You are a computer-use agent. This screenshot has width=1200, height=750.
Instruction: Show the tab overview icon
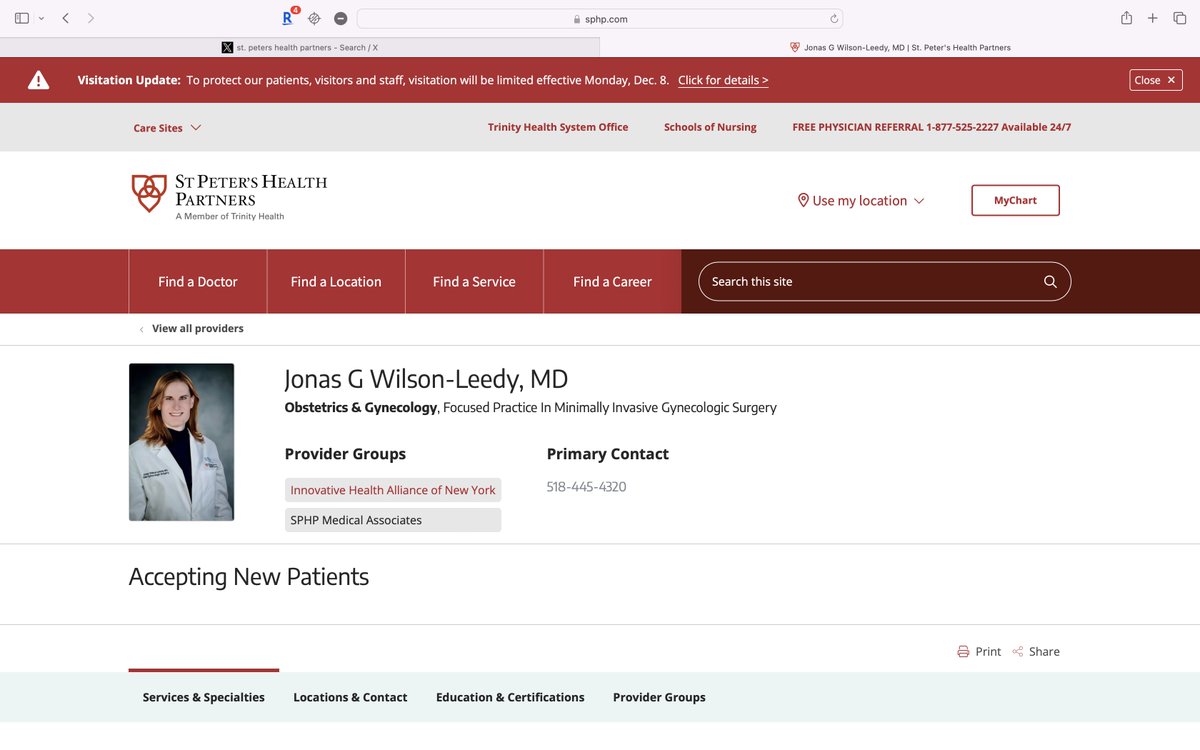[x=1179, y=18]
